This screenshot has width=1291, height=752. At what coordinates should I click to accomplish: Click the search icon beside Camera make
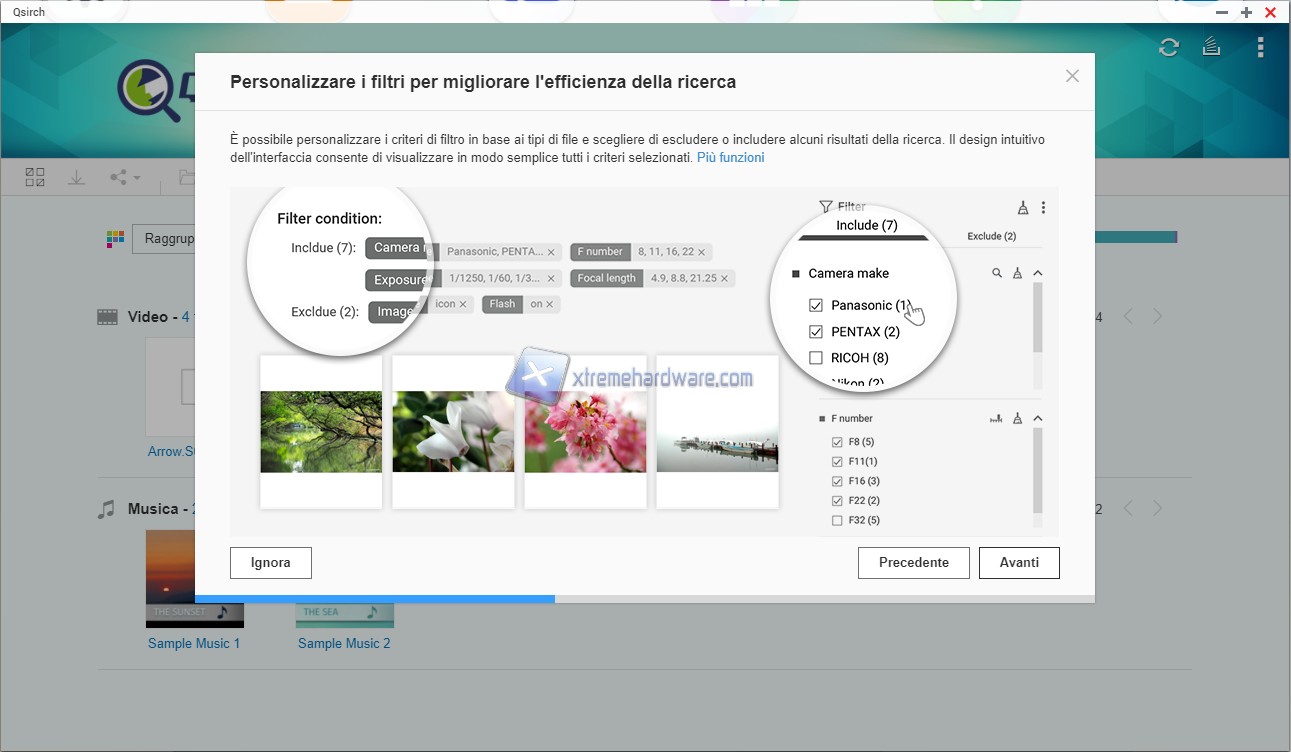click(x=997, y=273)
